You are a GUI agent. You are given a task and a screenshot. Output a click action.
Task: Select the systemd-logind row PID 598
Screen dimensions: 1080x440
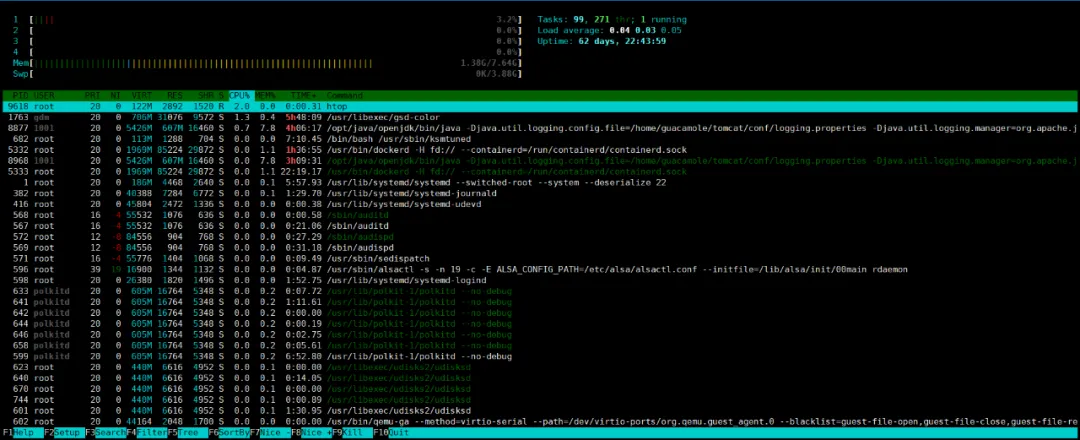(x=540, y=280)
